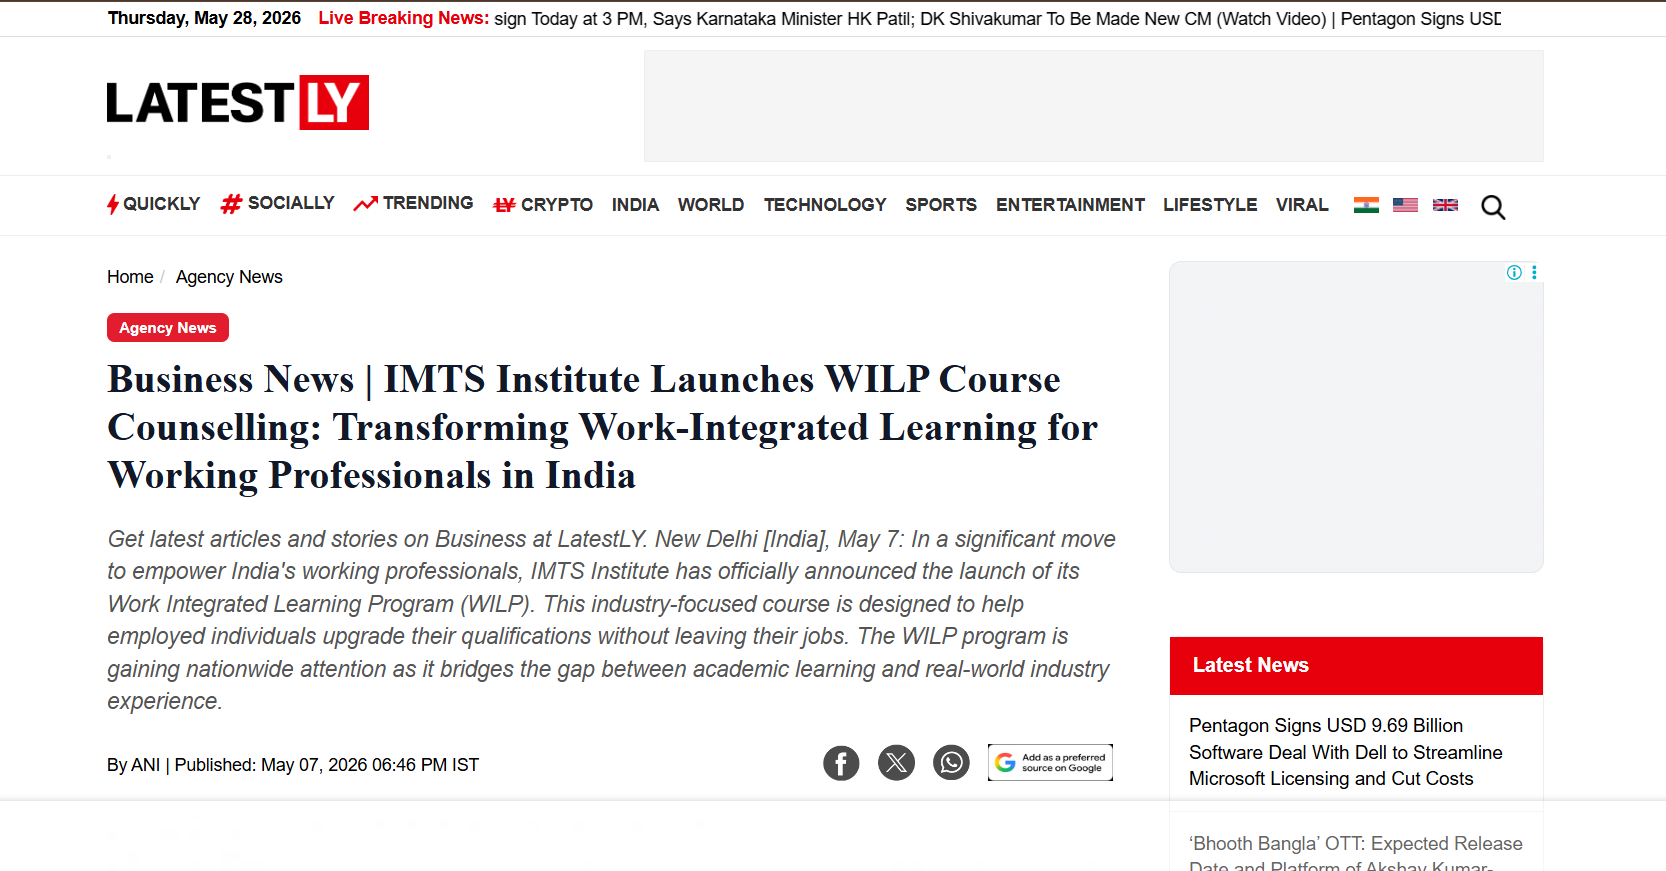Image resolution: width=1666 pixels, height=871 pixels.
Task: Open ad options three-dot menu
Action: (1534, 272)
